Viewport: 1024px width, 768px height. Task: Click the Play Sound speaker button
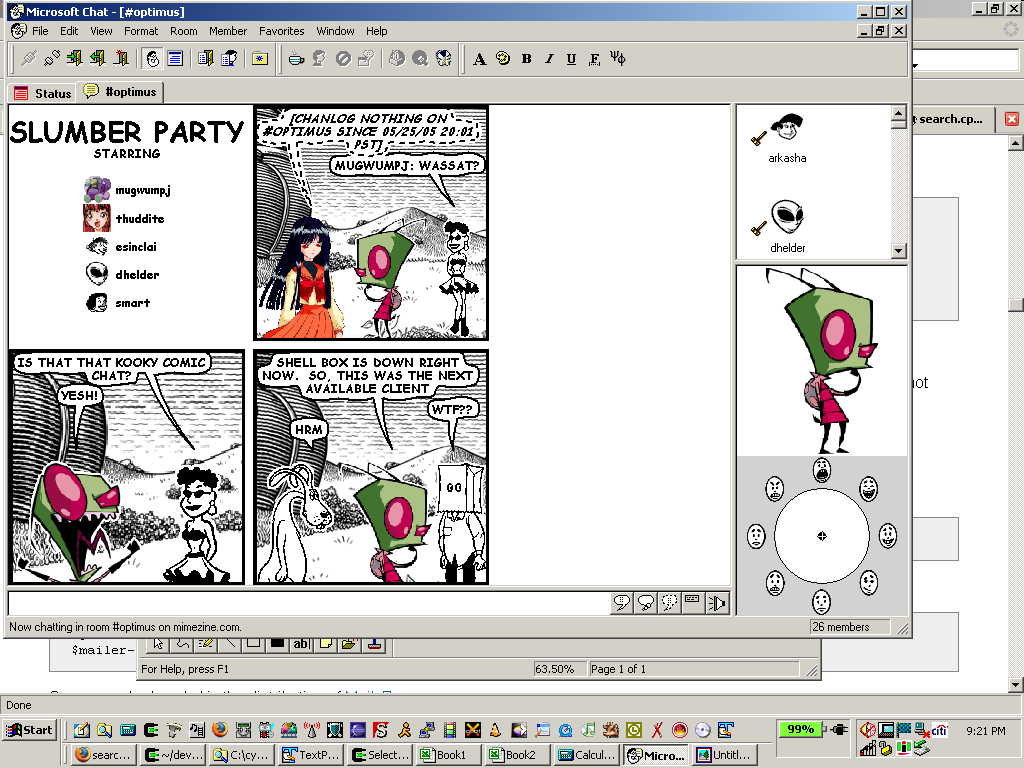[x=717, y=603]
